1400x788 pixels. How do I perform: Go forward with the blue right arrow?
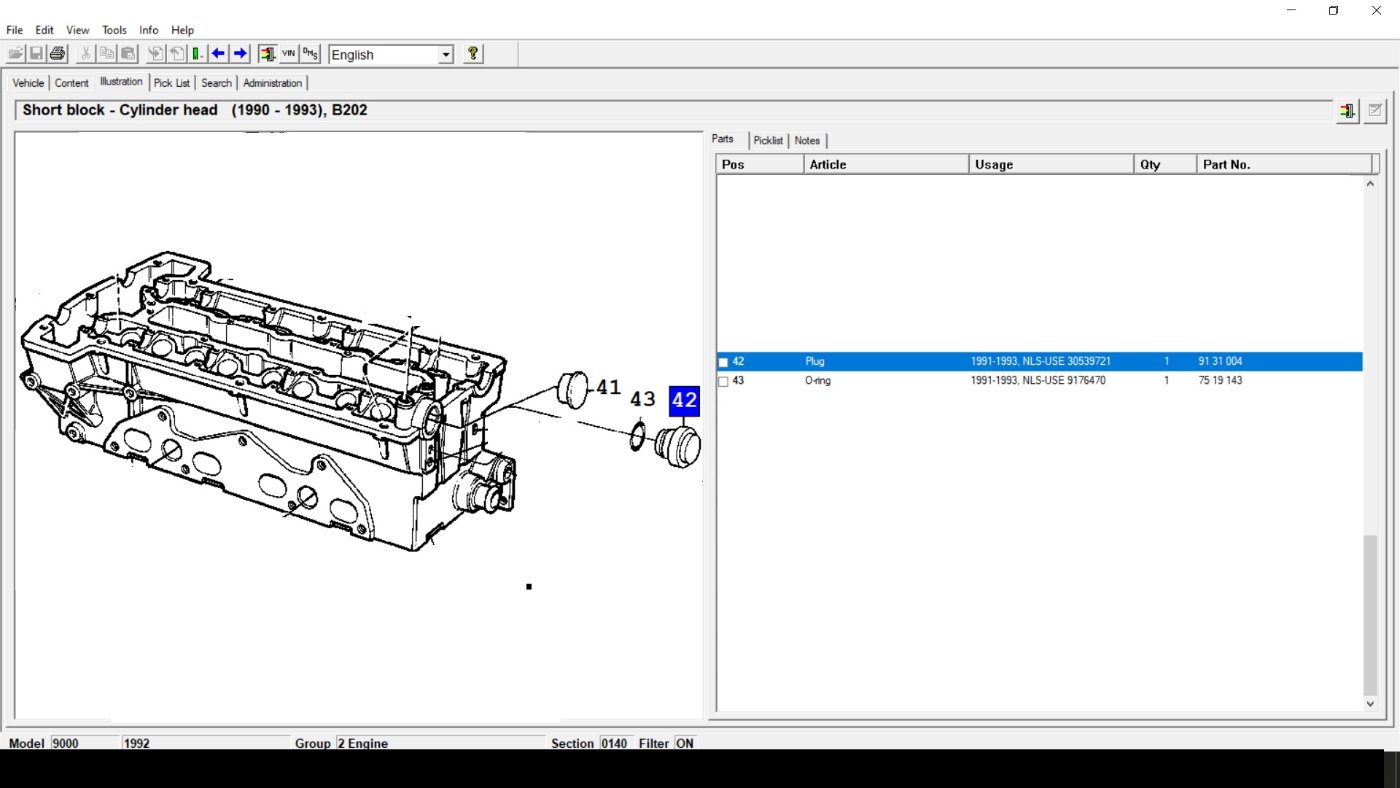(x=240, y=54)
